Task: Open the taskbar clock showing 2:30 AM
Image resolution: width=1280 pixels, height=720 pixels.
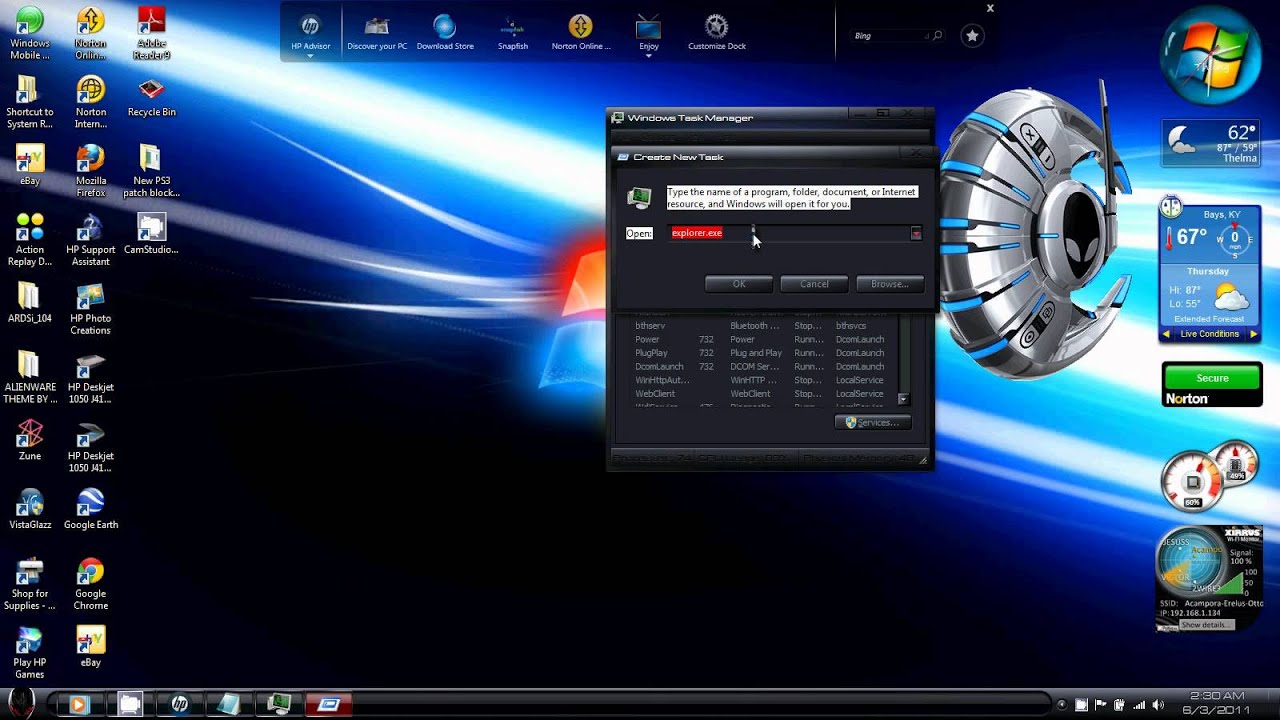Action: click(1218, 703)
